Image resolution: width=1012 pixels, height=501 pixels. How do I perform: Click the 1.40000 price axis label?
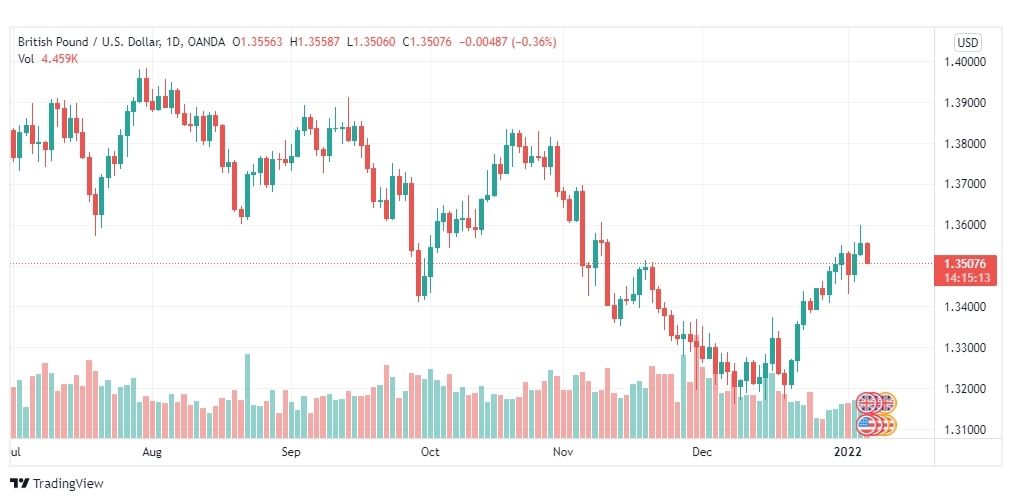(x=964, y=62)
